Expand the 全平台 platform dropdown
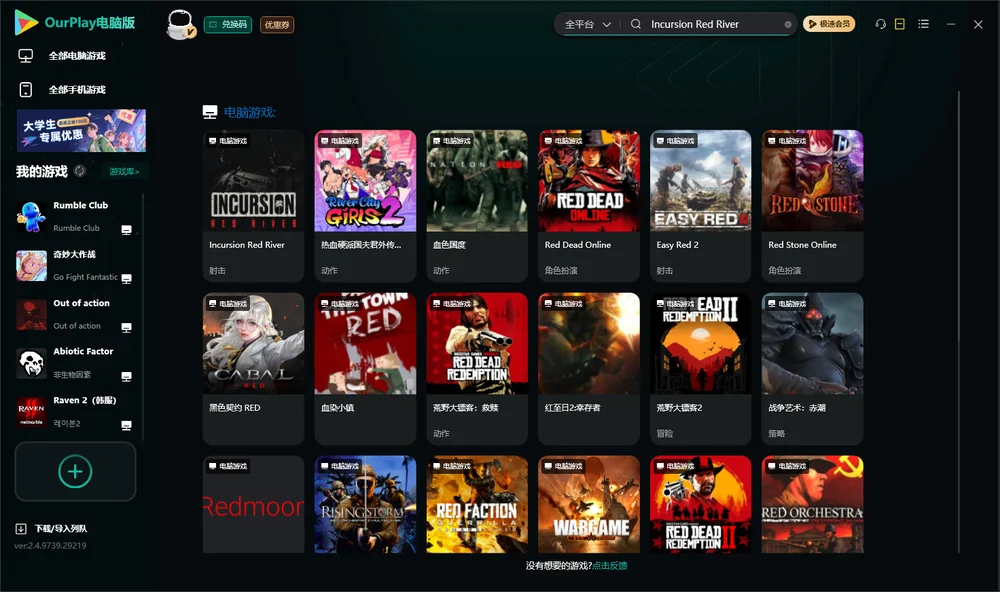The height and width of the screenshot is (592, 1000). tap(587, 24)
